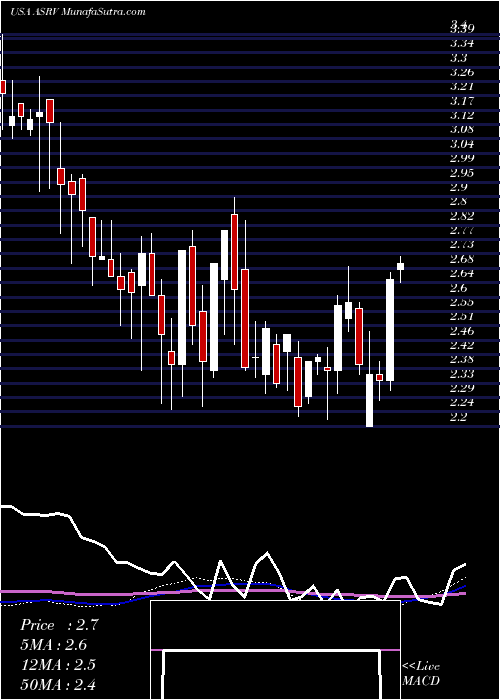This screenshot has width=500, height=700.
Task: Click the 2.68 price axis label
Action: click(462, 259)
